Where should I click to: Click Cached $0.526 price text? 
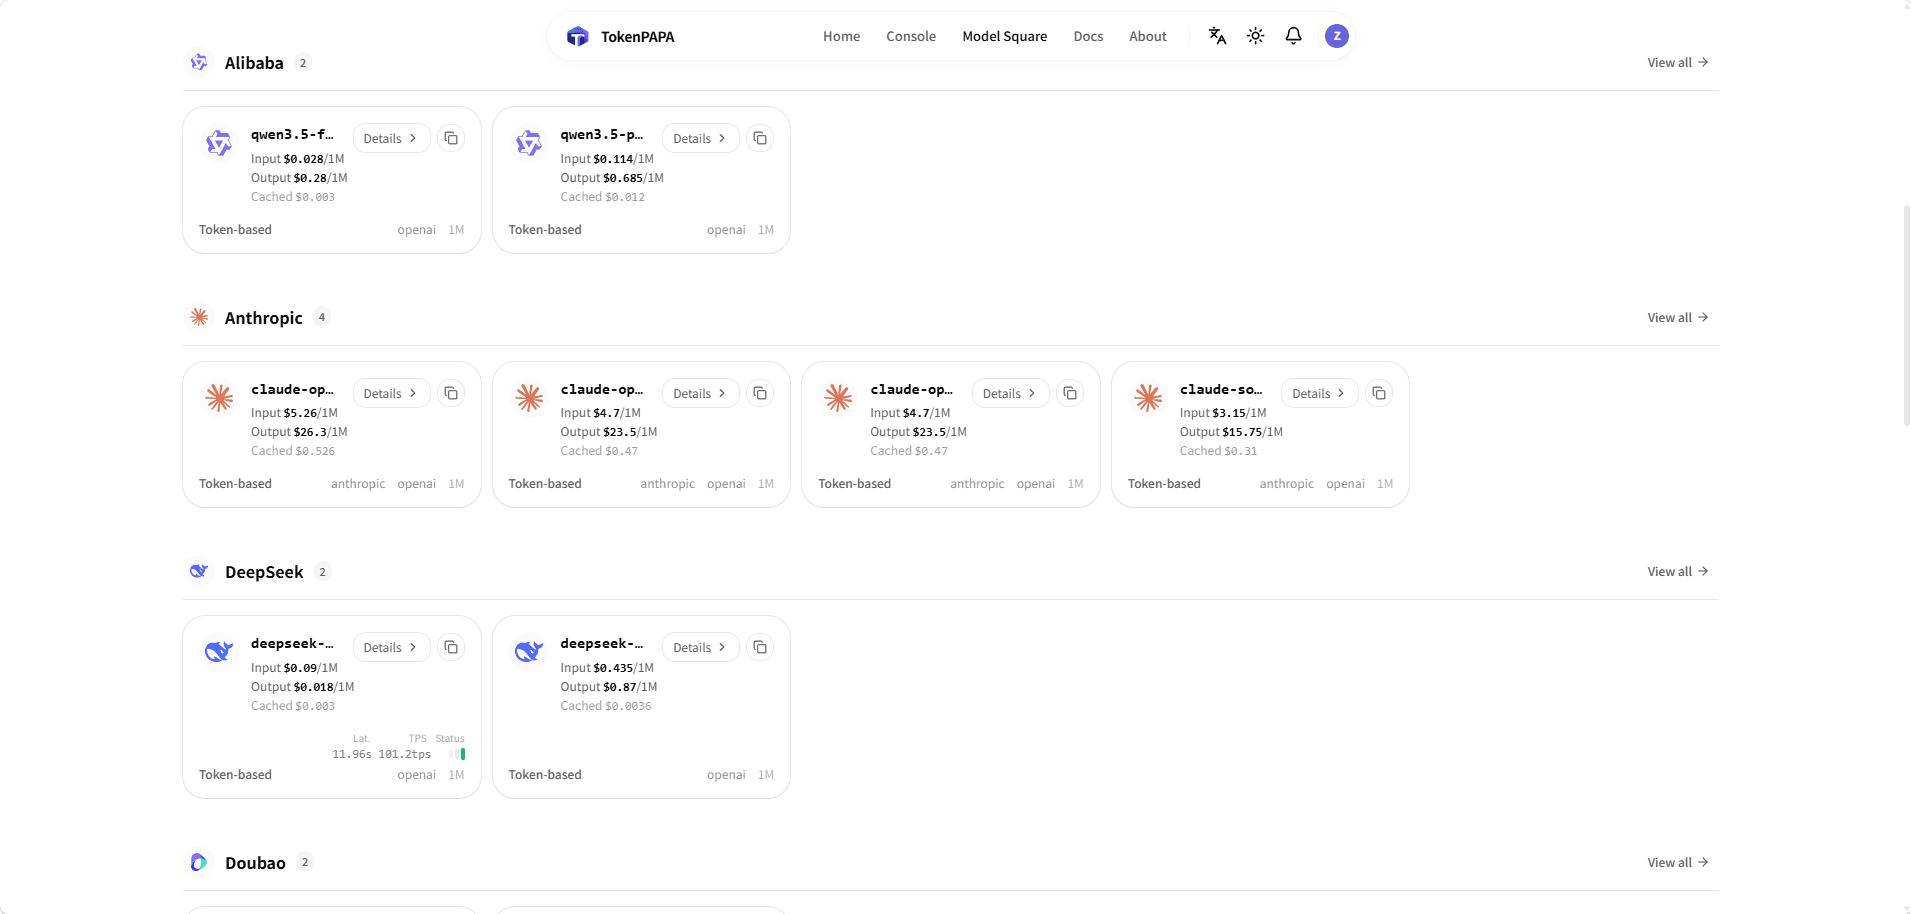pos(293,451)
